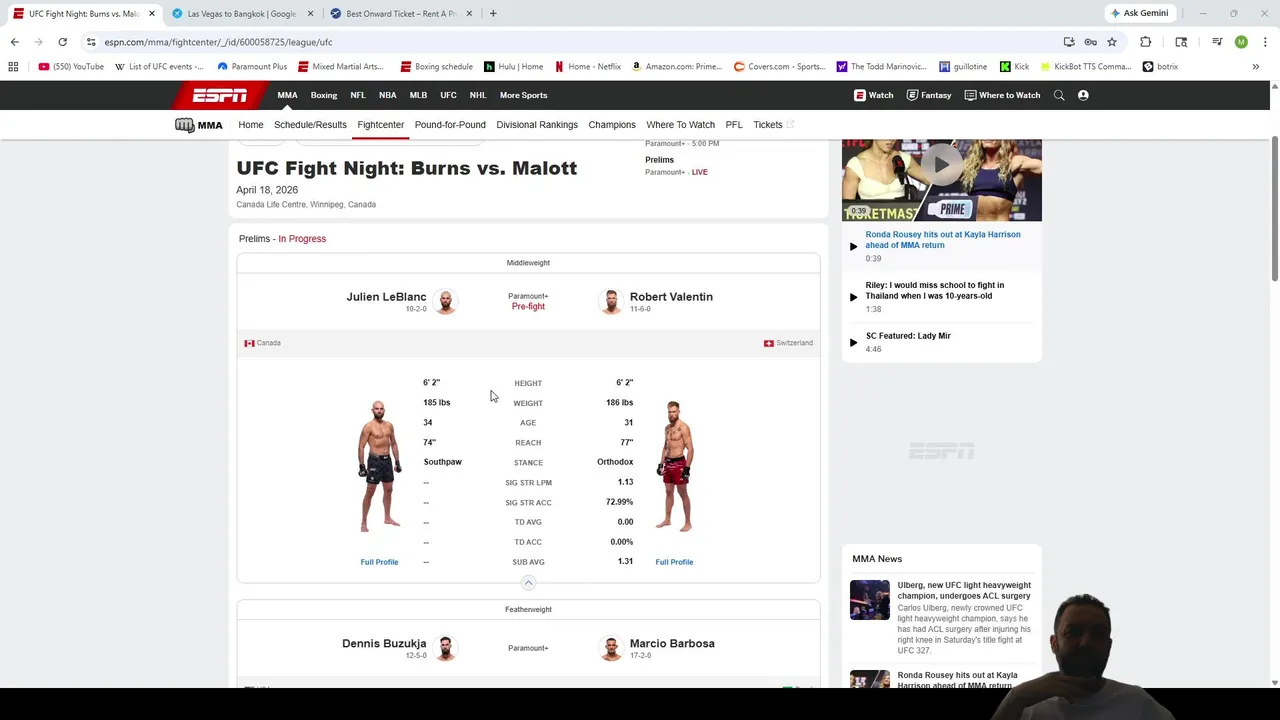The height and width of the screenshot is (720, 1280).
Task: Open Ask Gemini button
Action: click(x=1139, y=13)
